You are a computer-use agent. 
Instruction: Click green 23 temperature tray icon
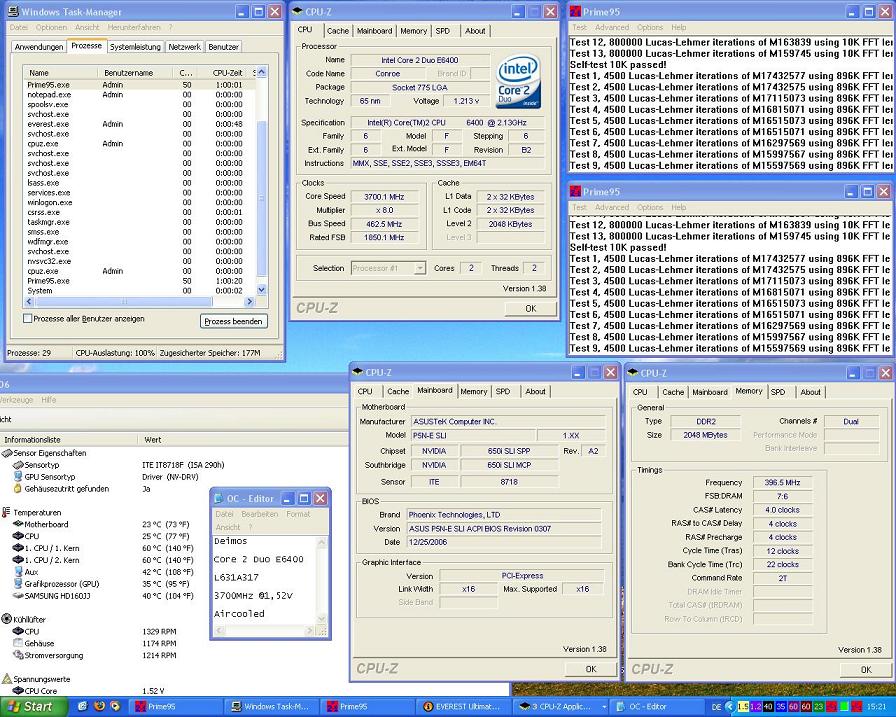pyautogui.click(x=818, y=707)
